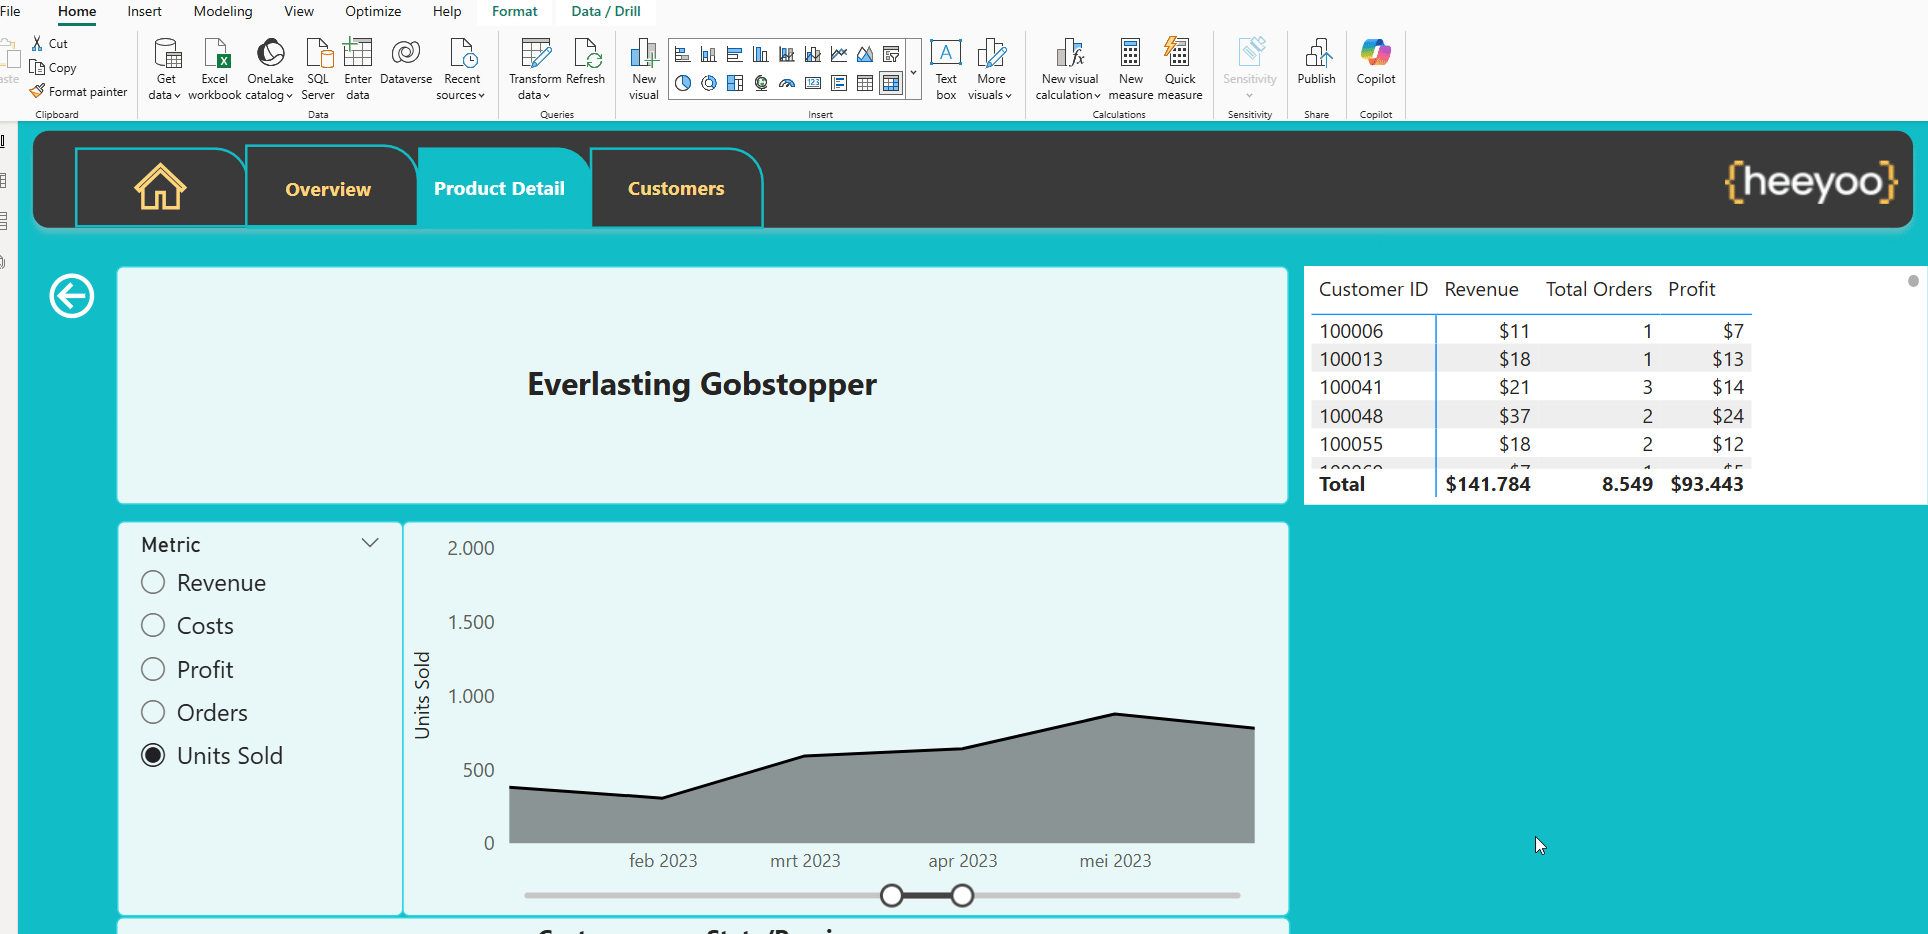Insert a pie chart visual
The width and height of the screenshot is (1928, 934).
(x=683, y=83)
